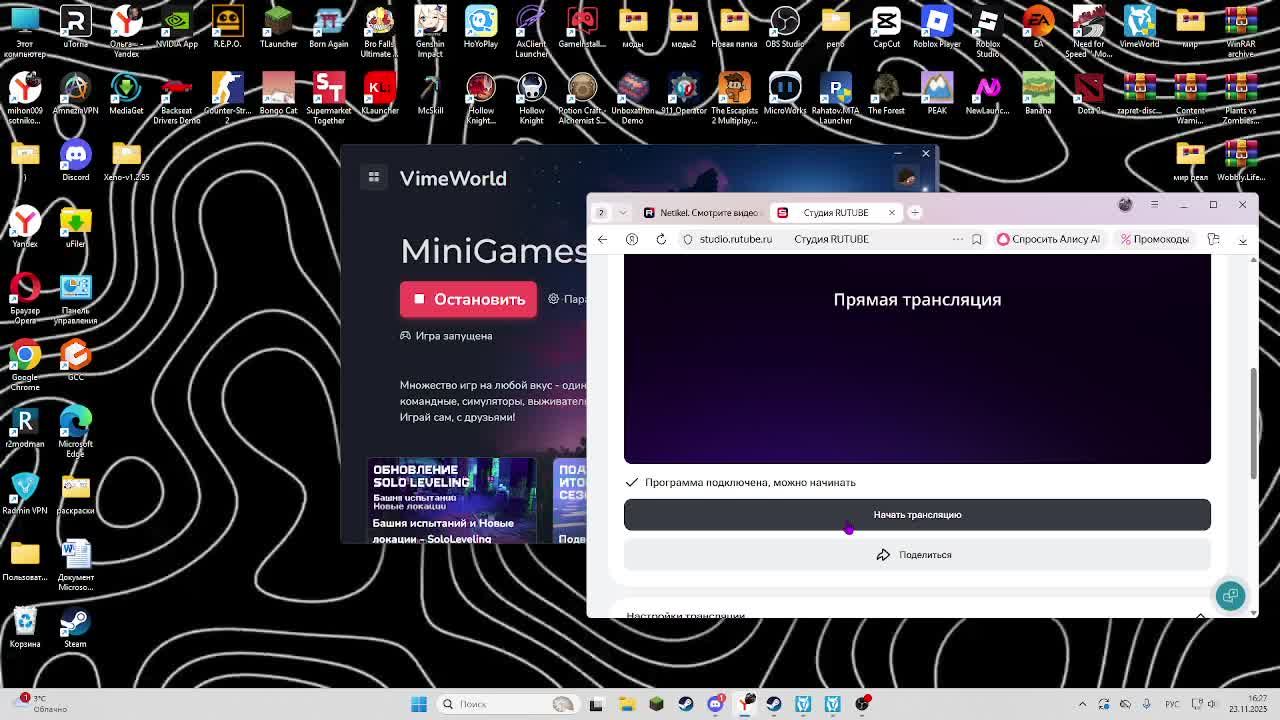This screenshot has width=1280, height=720.
Task: Open a new browser tab
Action: tap(915, 212)
